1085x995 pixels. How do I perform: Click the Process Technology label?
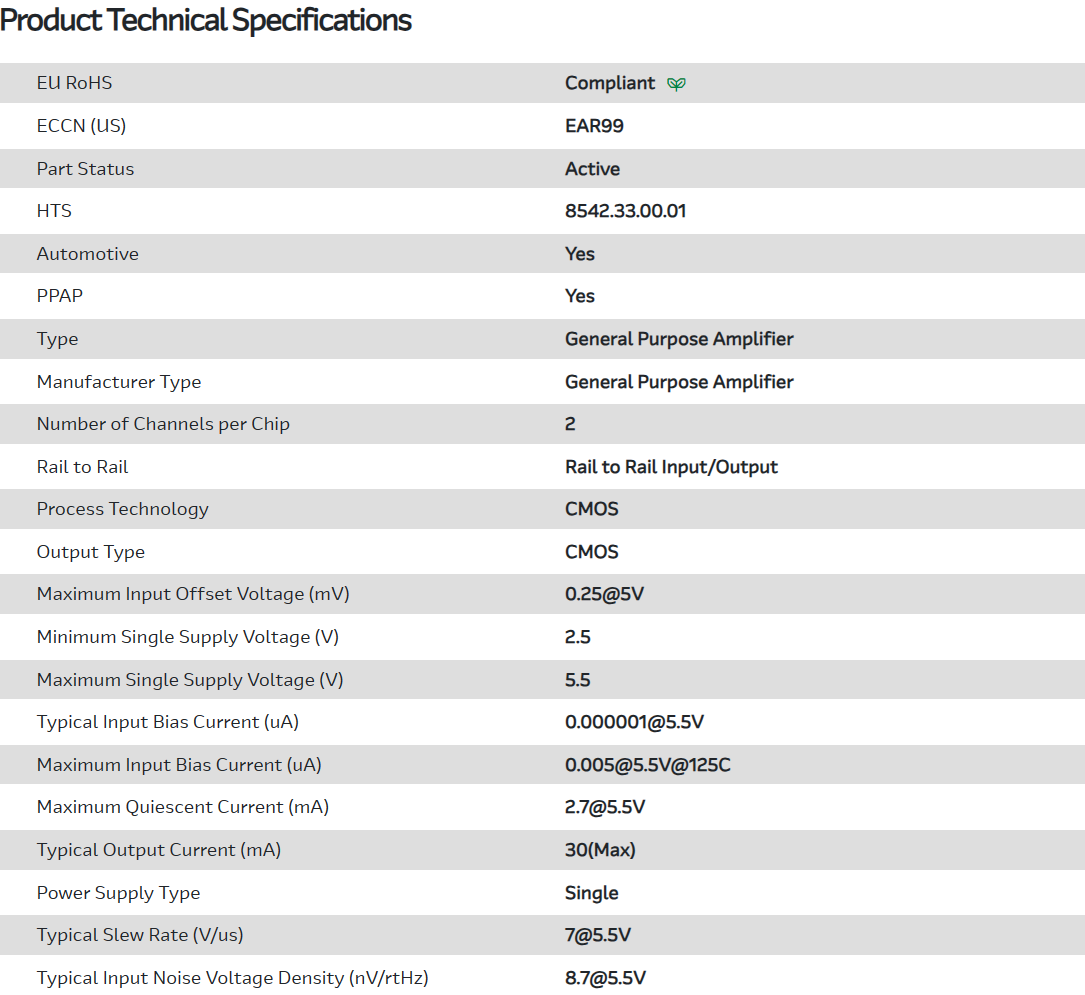click(123, 509)
